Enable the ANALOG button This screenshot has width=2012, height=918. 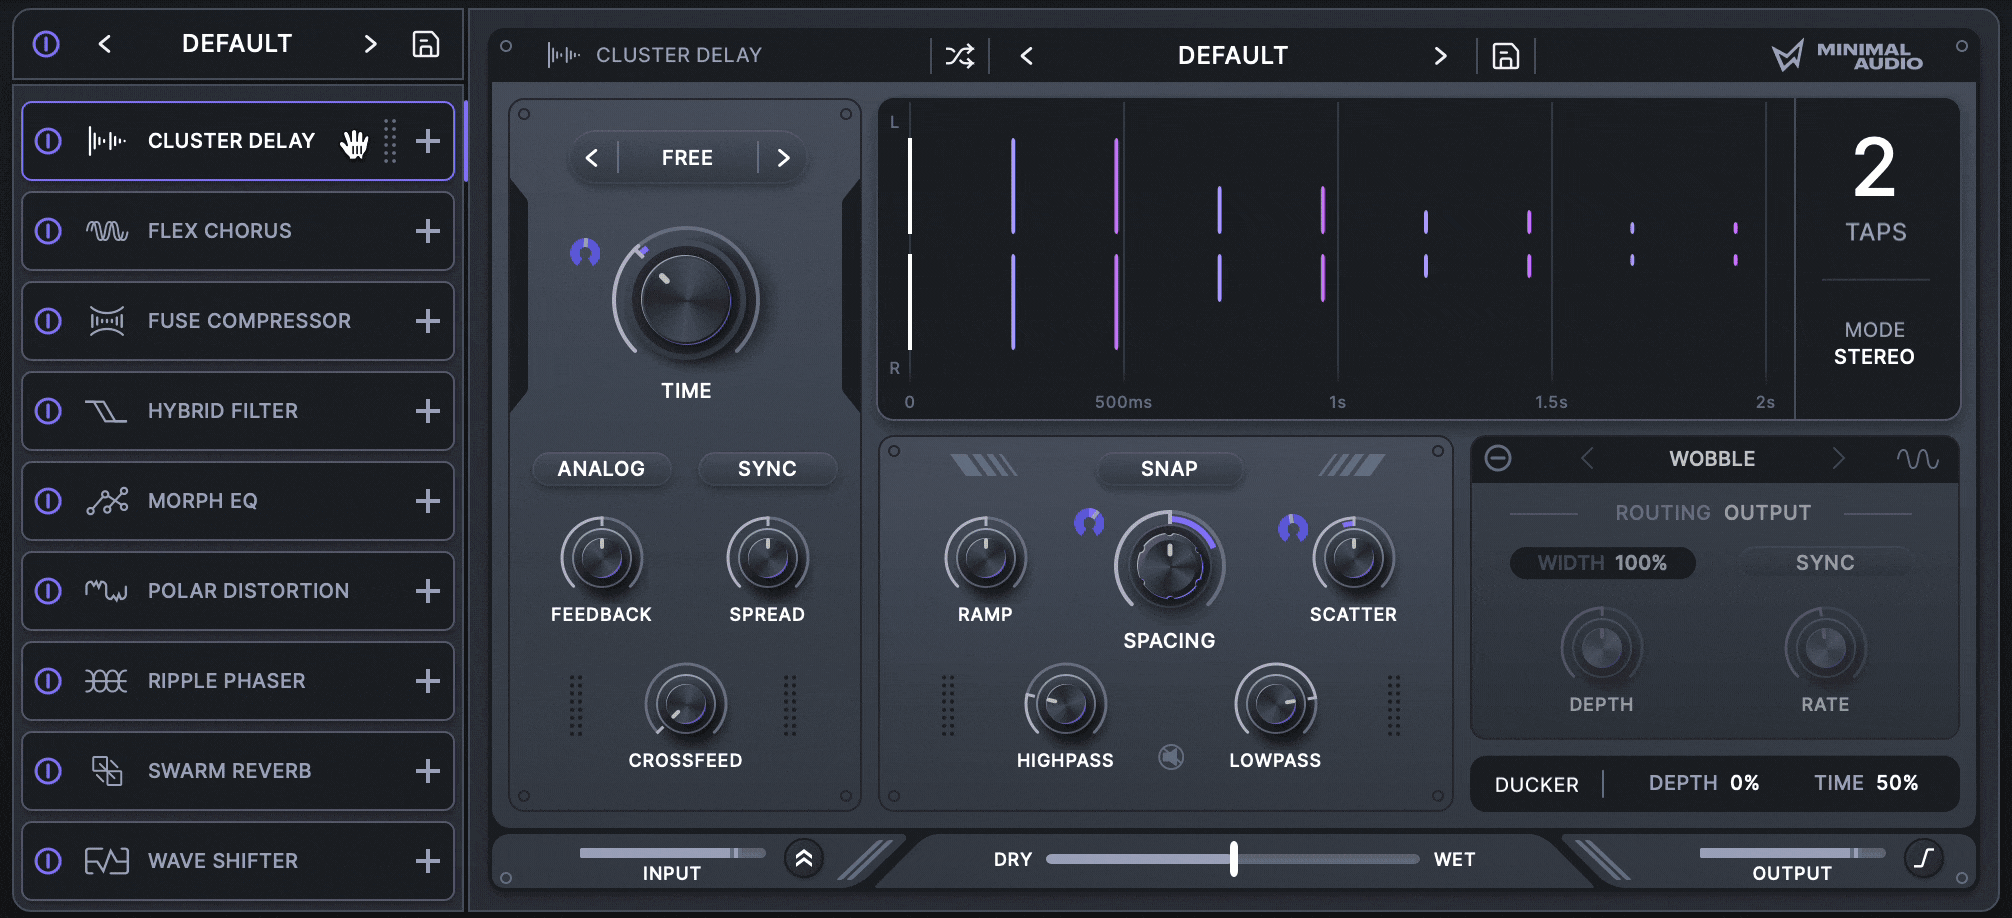[601, 469]
